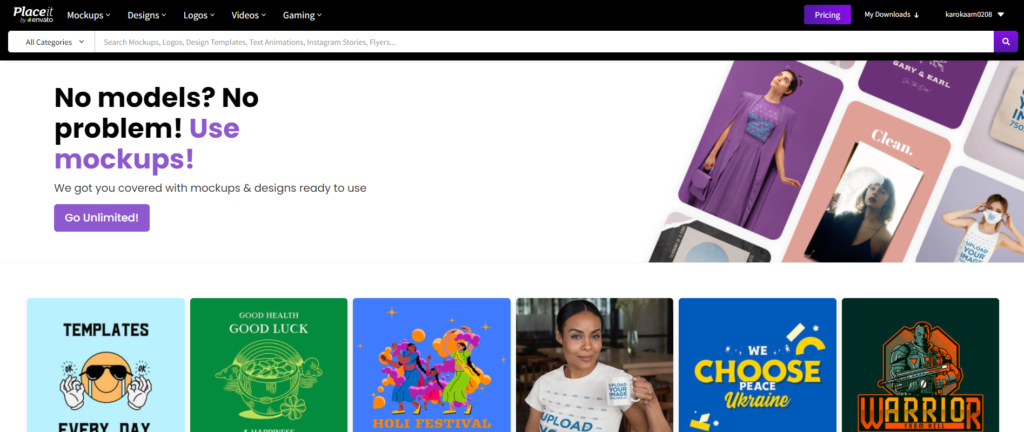Open the Designs menu
The image size is (1024, 432).
coord(147,14)
